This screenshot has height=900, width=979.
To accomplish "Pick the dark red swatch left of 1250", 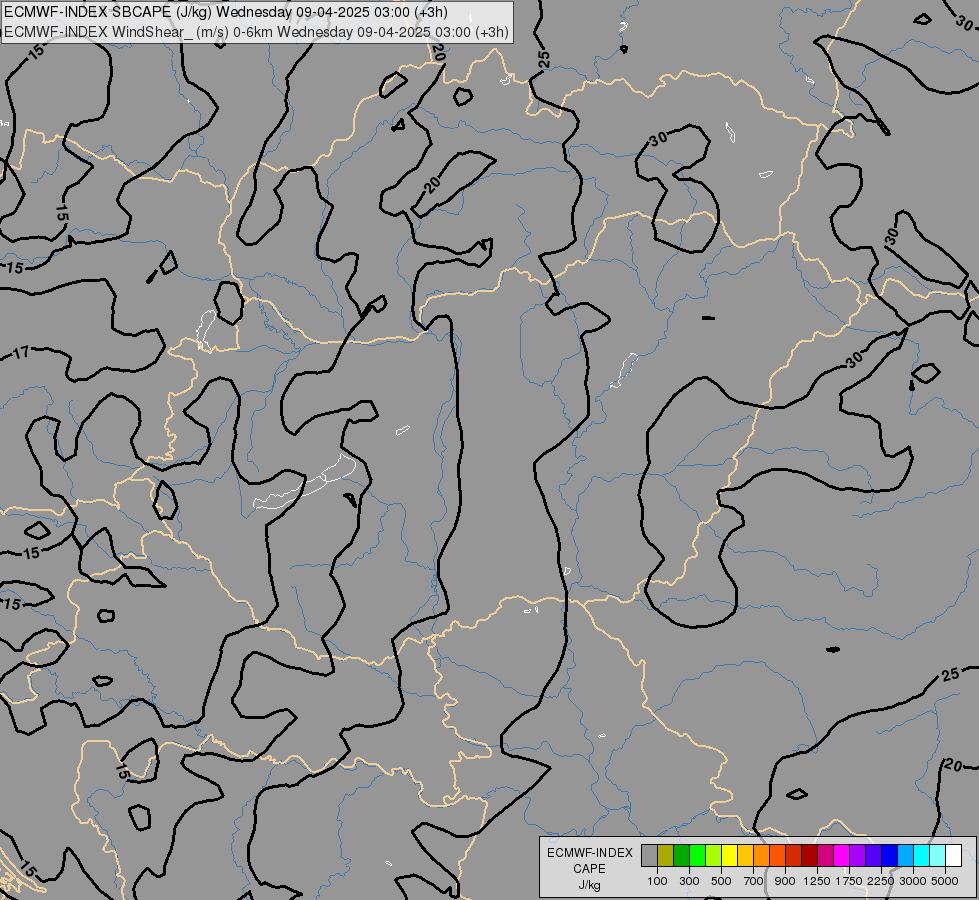I will pos(809,855).
